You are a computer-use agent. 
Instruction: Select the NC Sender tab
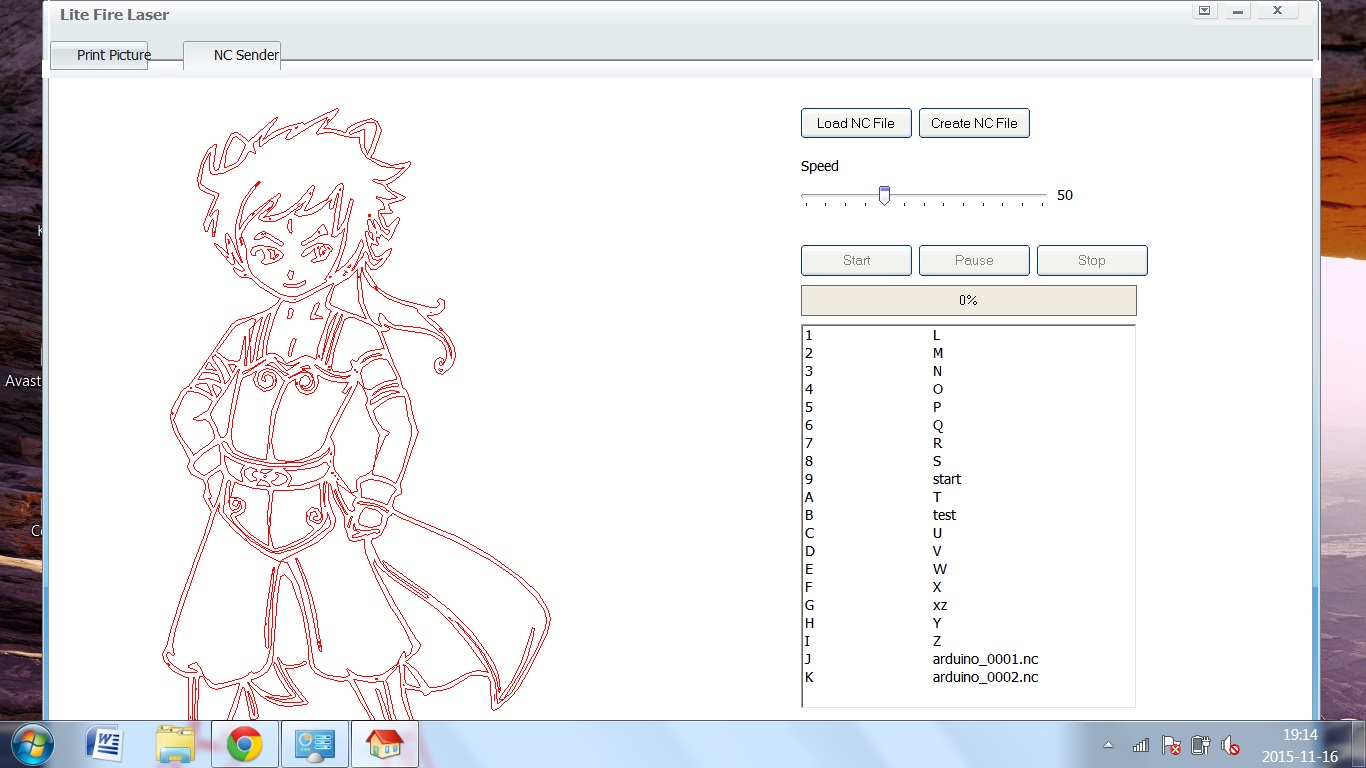tap(232, 55)
